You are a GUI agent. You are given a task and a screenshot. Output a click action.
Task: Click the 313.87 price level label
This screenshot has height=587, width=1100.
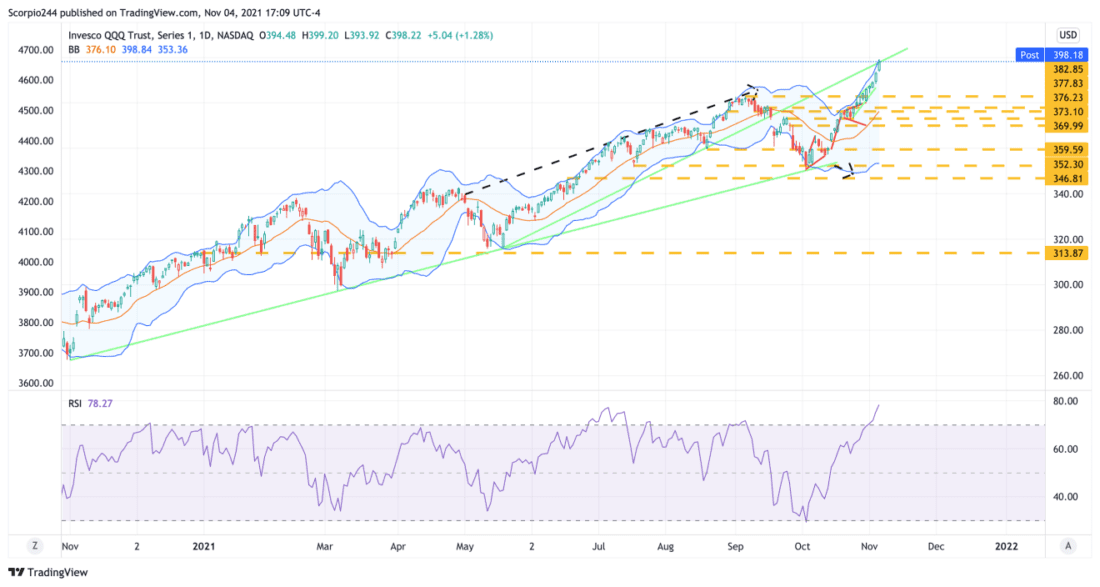coord(1068,253)
